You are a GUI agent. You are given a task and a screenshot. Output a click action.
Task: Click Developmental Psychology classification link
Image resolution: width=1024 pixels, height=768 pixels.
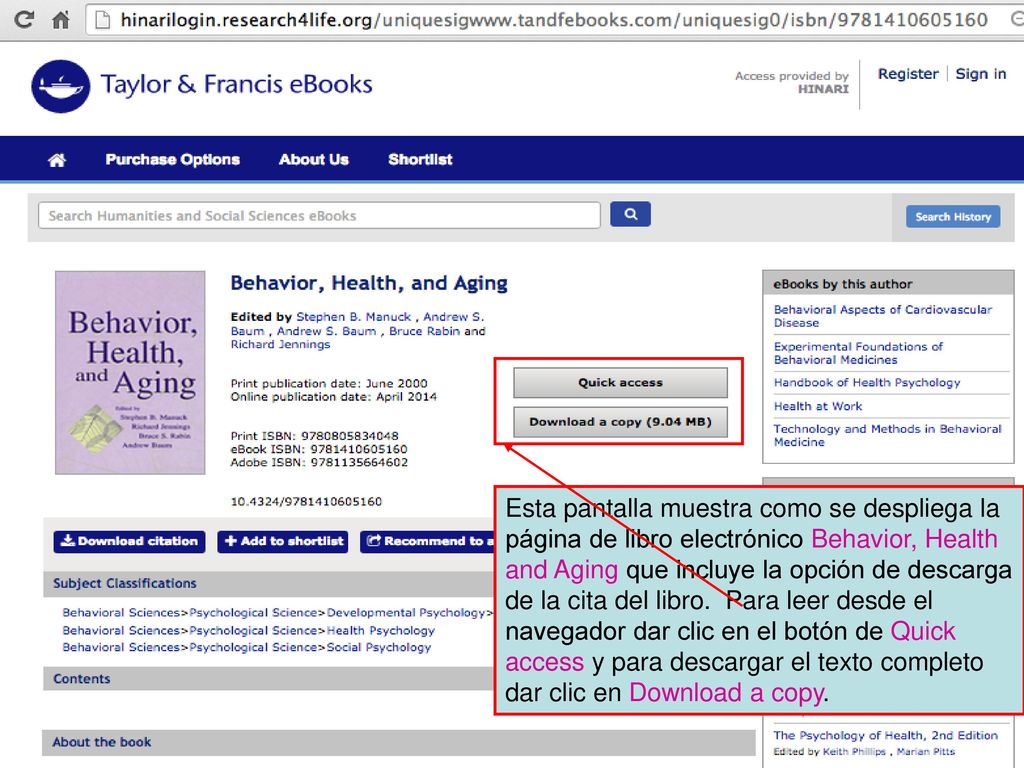406,613
